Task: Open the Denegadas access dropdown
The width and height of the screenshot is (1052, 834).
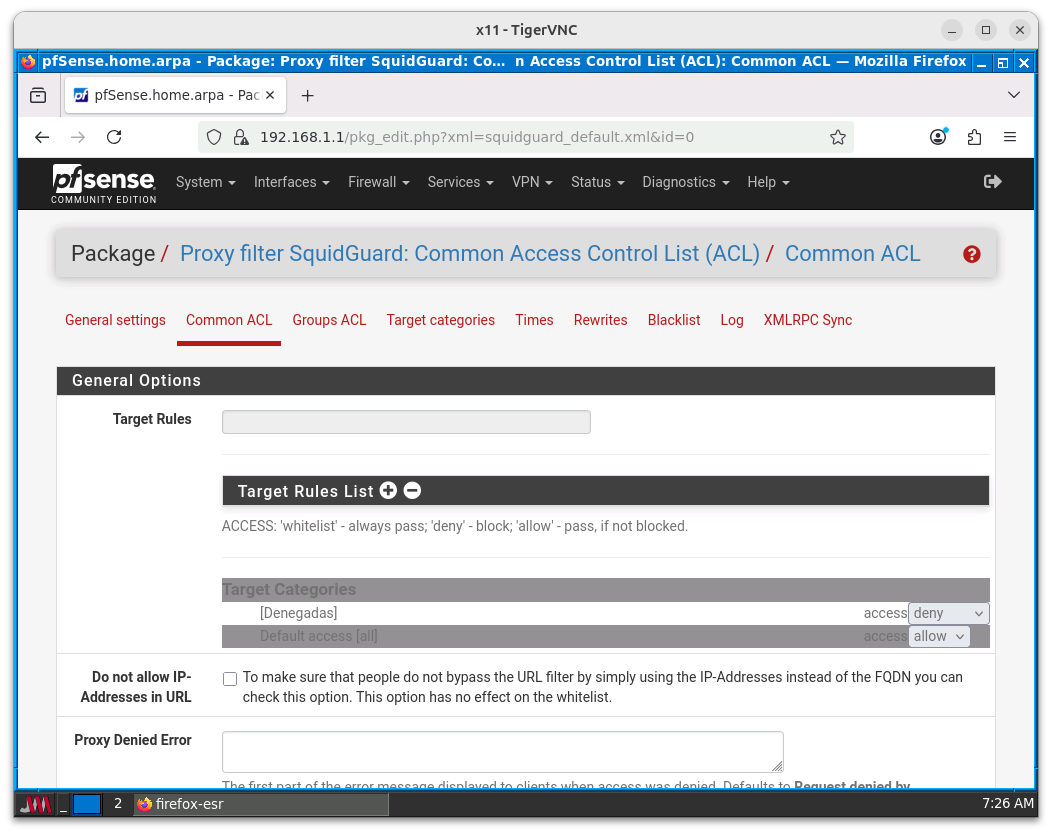Action: (x=948, y=614)
